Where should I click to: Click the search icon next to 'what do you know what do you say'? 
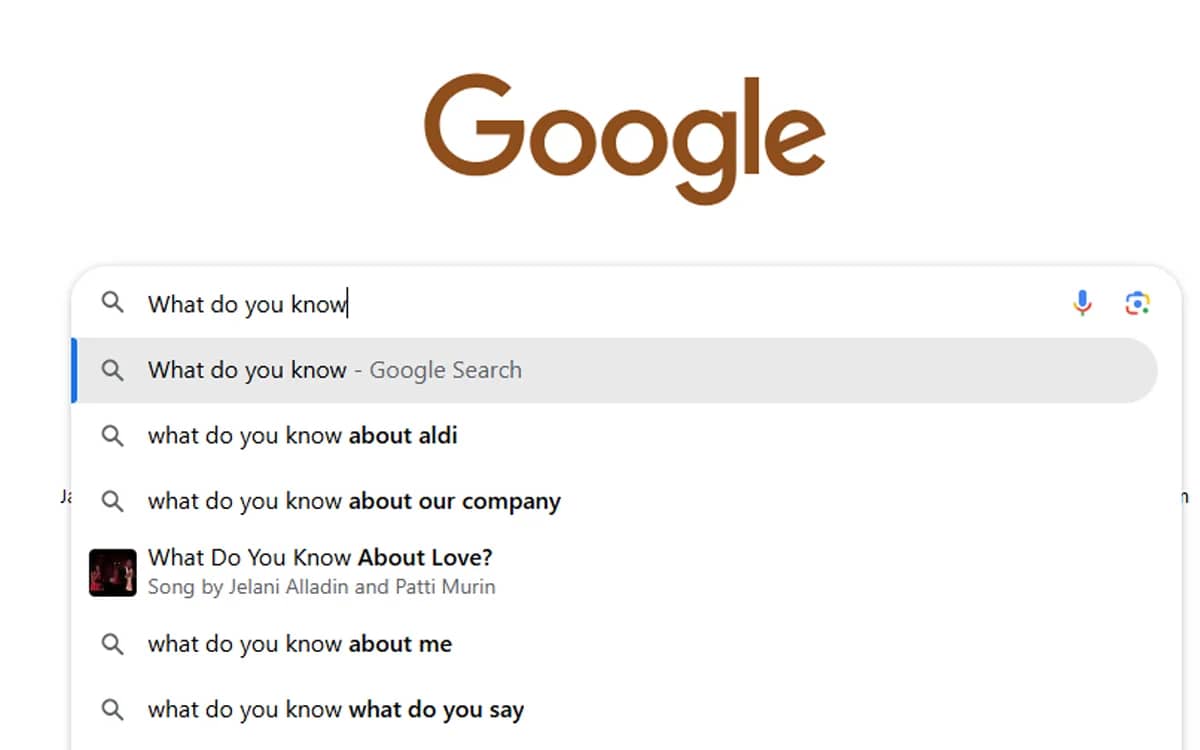112,709
